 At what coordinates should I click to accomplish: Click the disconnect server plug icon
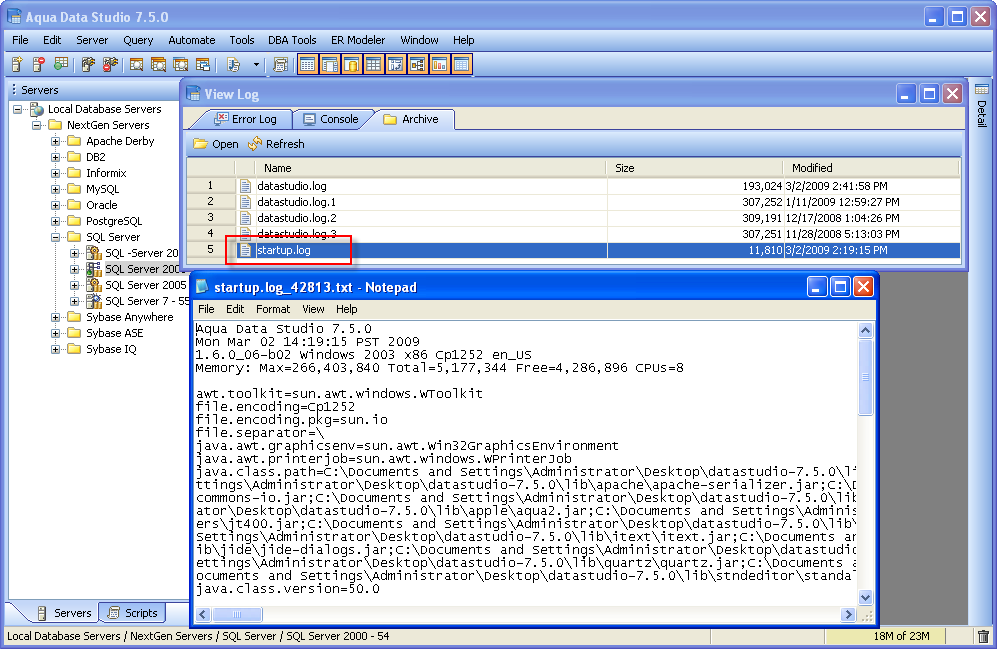click(x=110, y=64)
